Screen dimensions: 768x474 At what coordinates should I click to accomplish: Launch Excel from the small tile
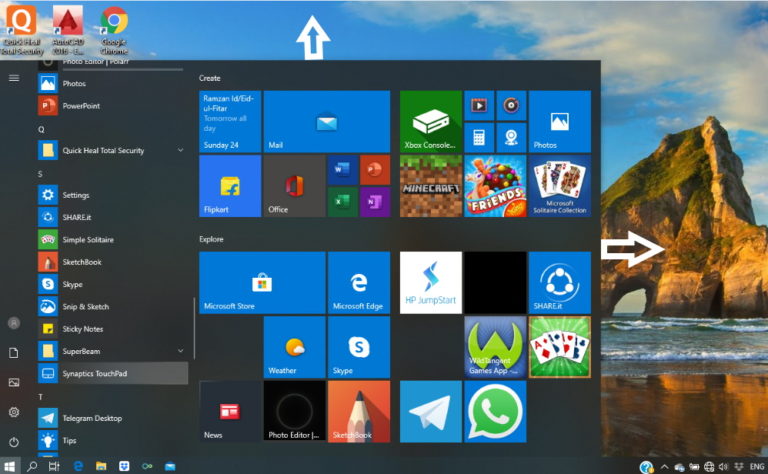[x=342, y=202]
